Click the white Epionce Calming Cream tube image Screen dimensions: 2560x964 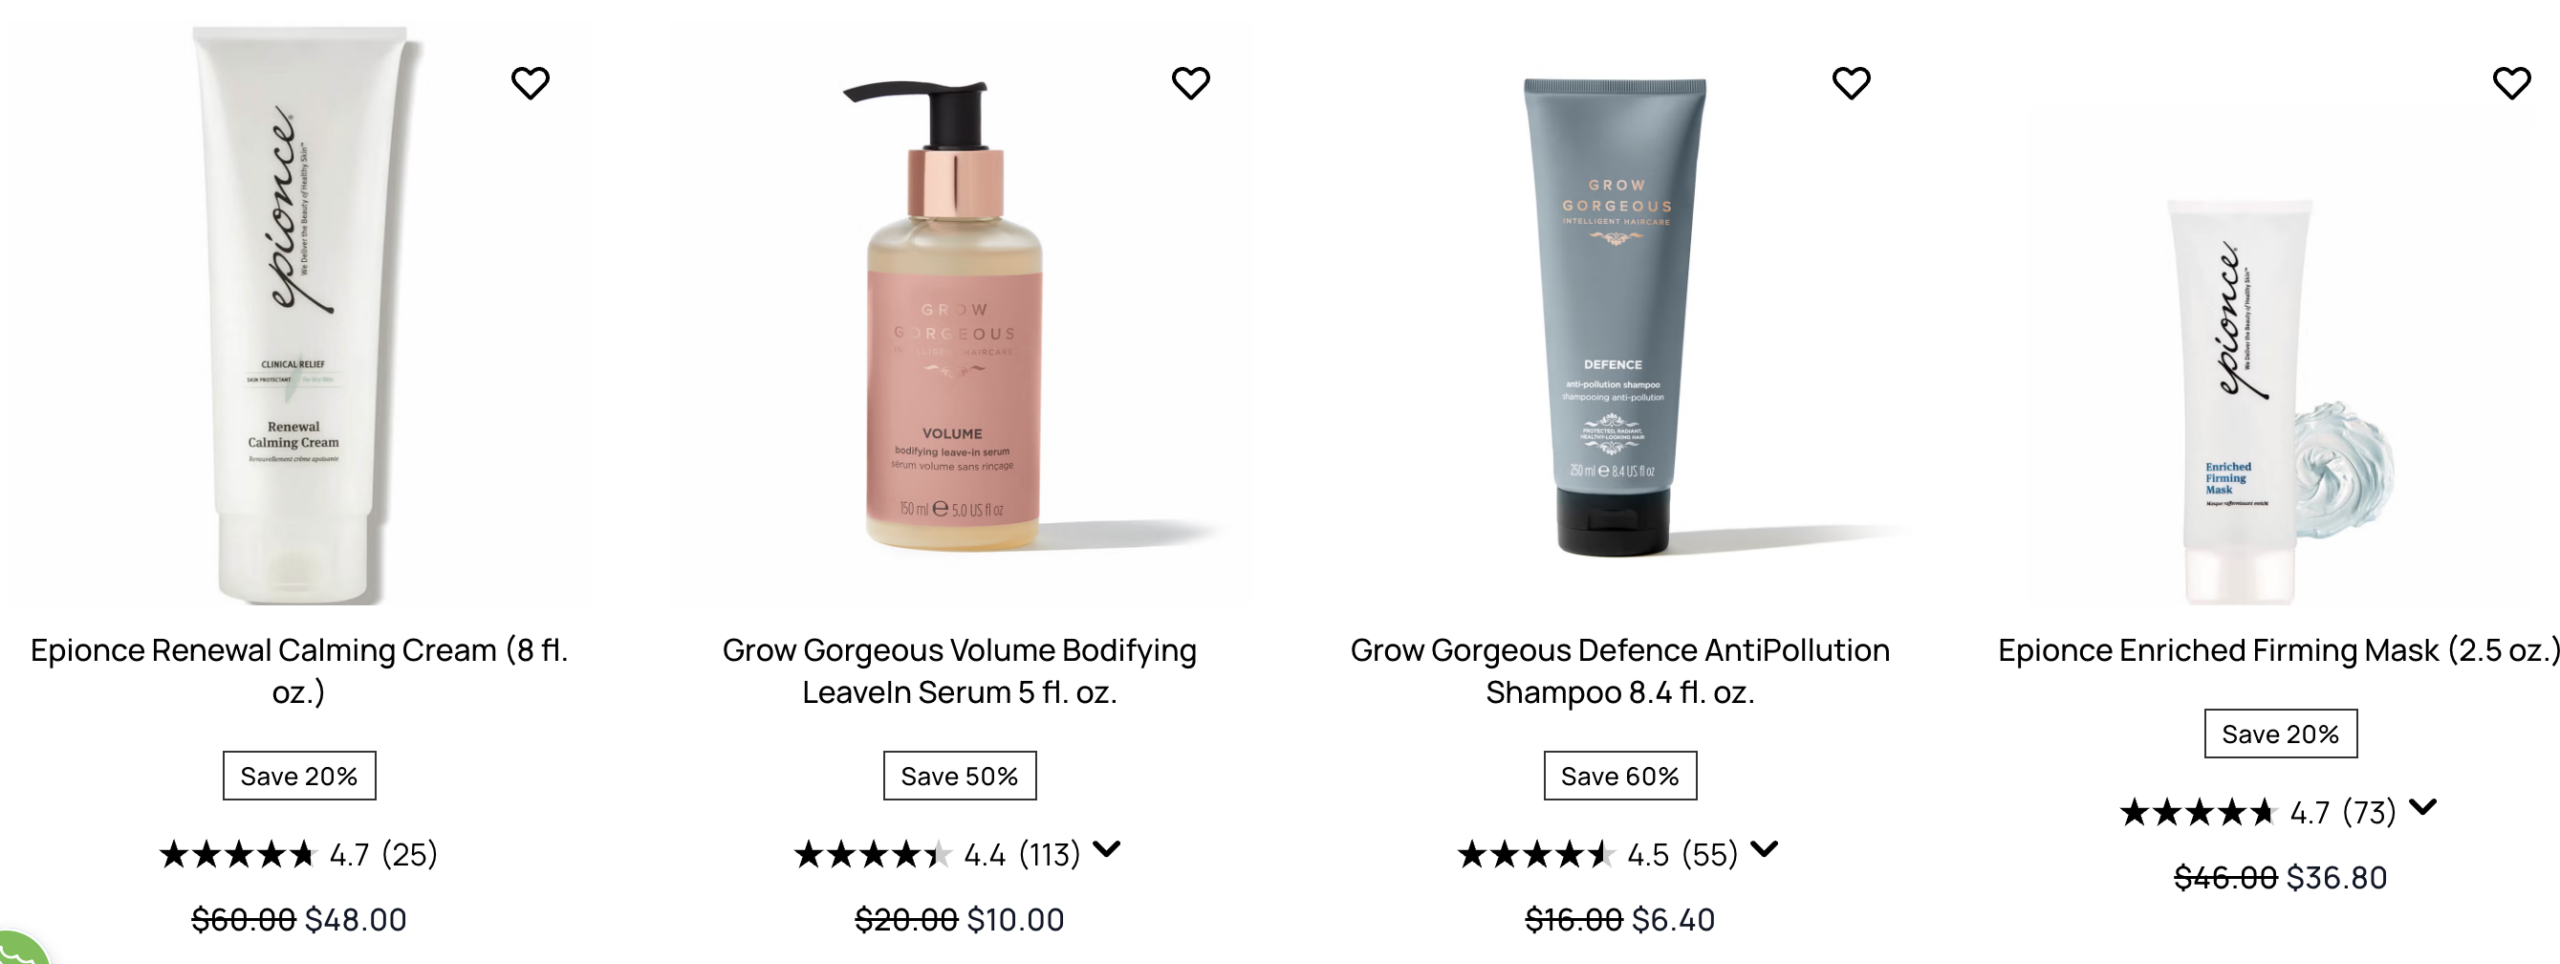(297, 315)
